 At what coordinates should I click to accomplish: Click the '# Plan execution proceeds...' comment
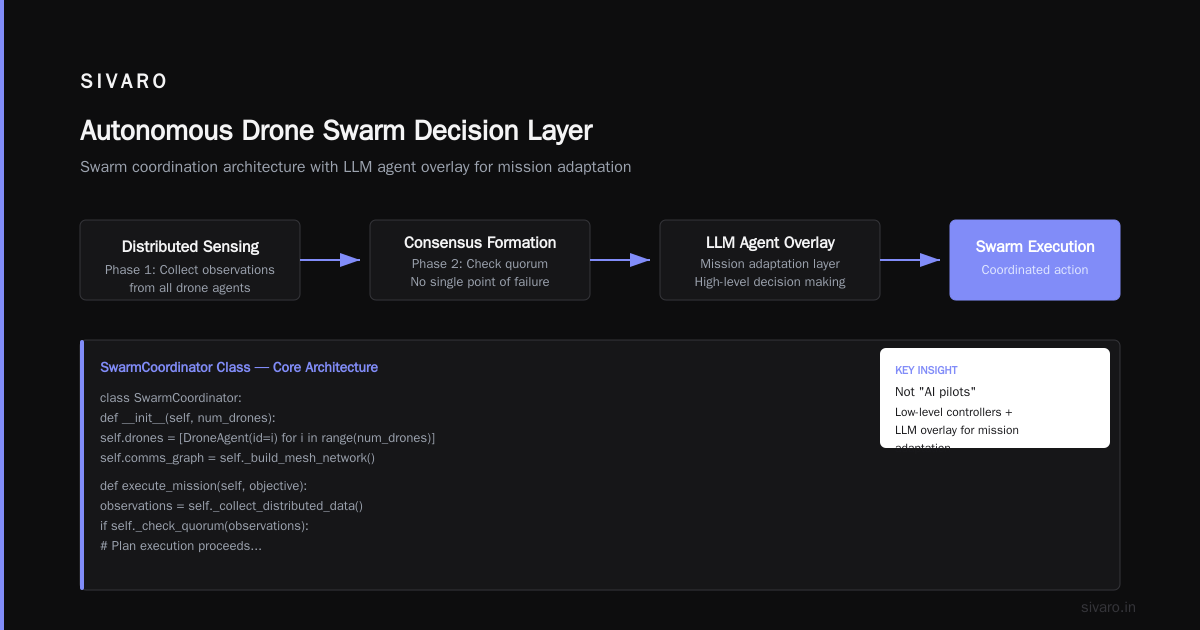coord(181,546)
